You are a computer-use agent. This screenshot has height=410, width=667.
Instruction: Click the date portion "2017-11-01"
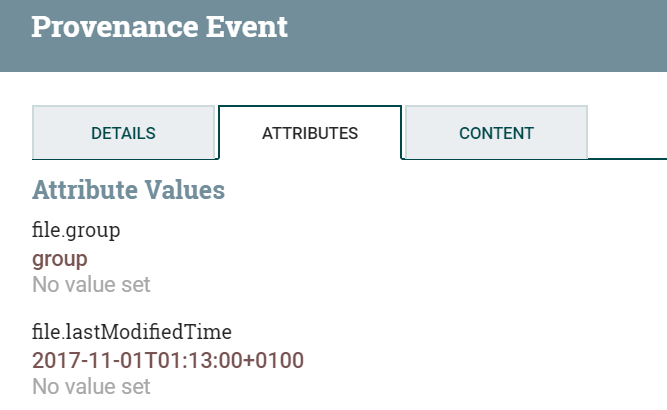(78, 359)
